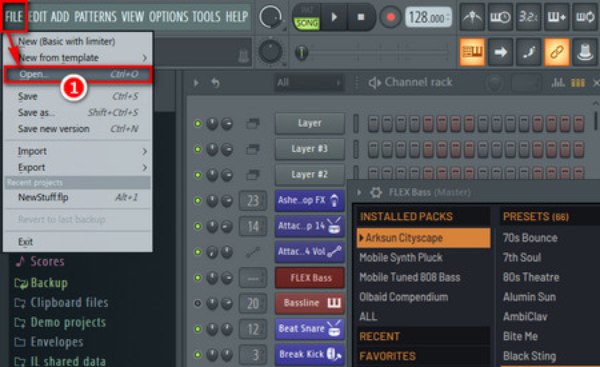Screen dimensions: 600x367
Task: Select the Attac..p 14 channel
Action: point(310,226)
